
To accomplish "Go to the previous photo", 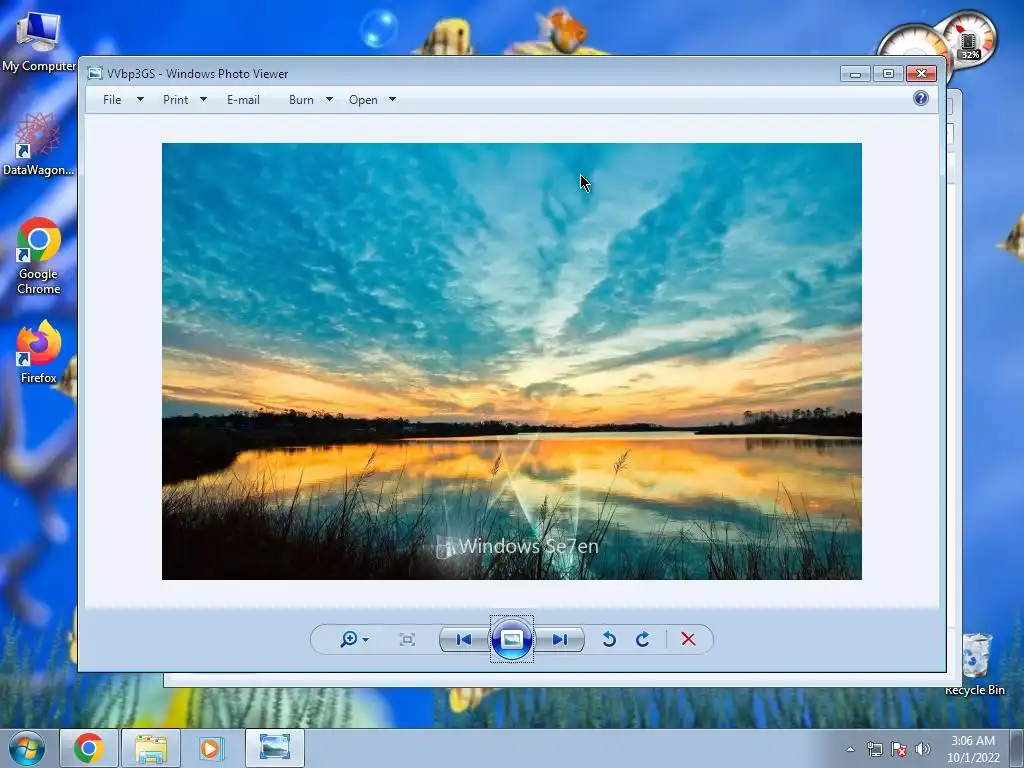I will click(x=464, y=639).
